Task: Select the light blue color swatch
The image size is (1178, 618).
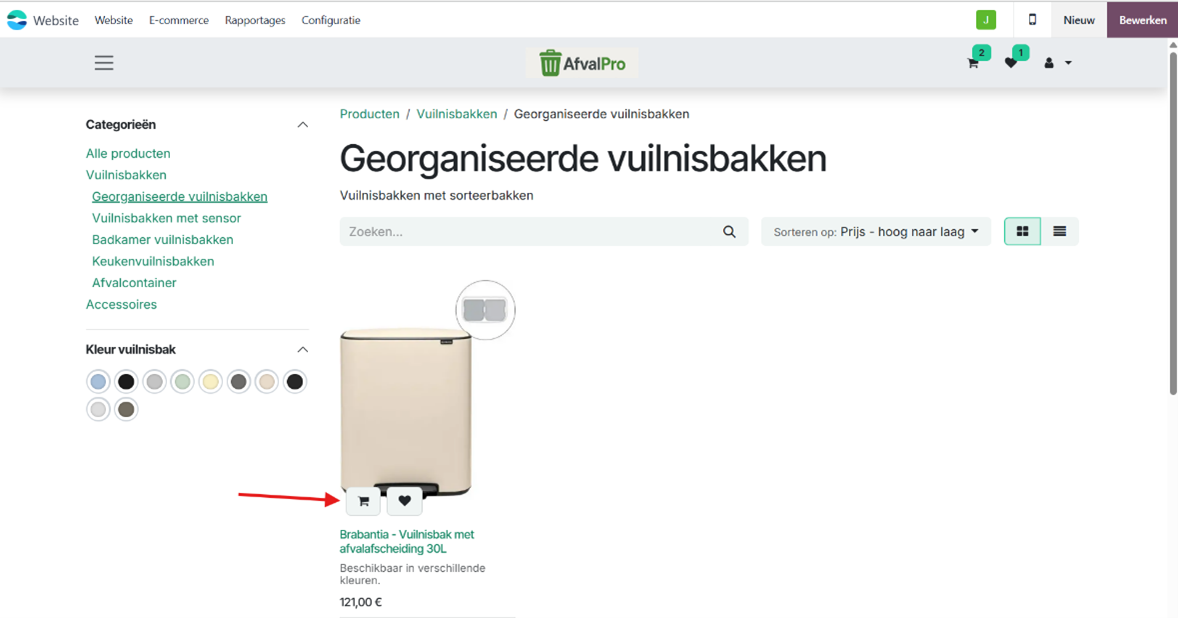Action: [x=98, y=382]
